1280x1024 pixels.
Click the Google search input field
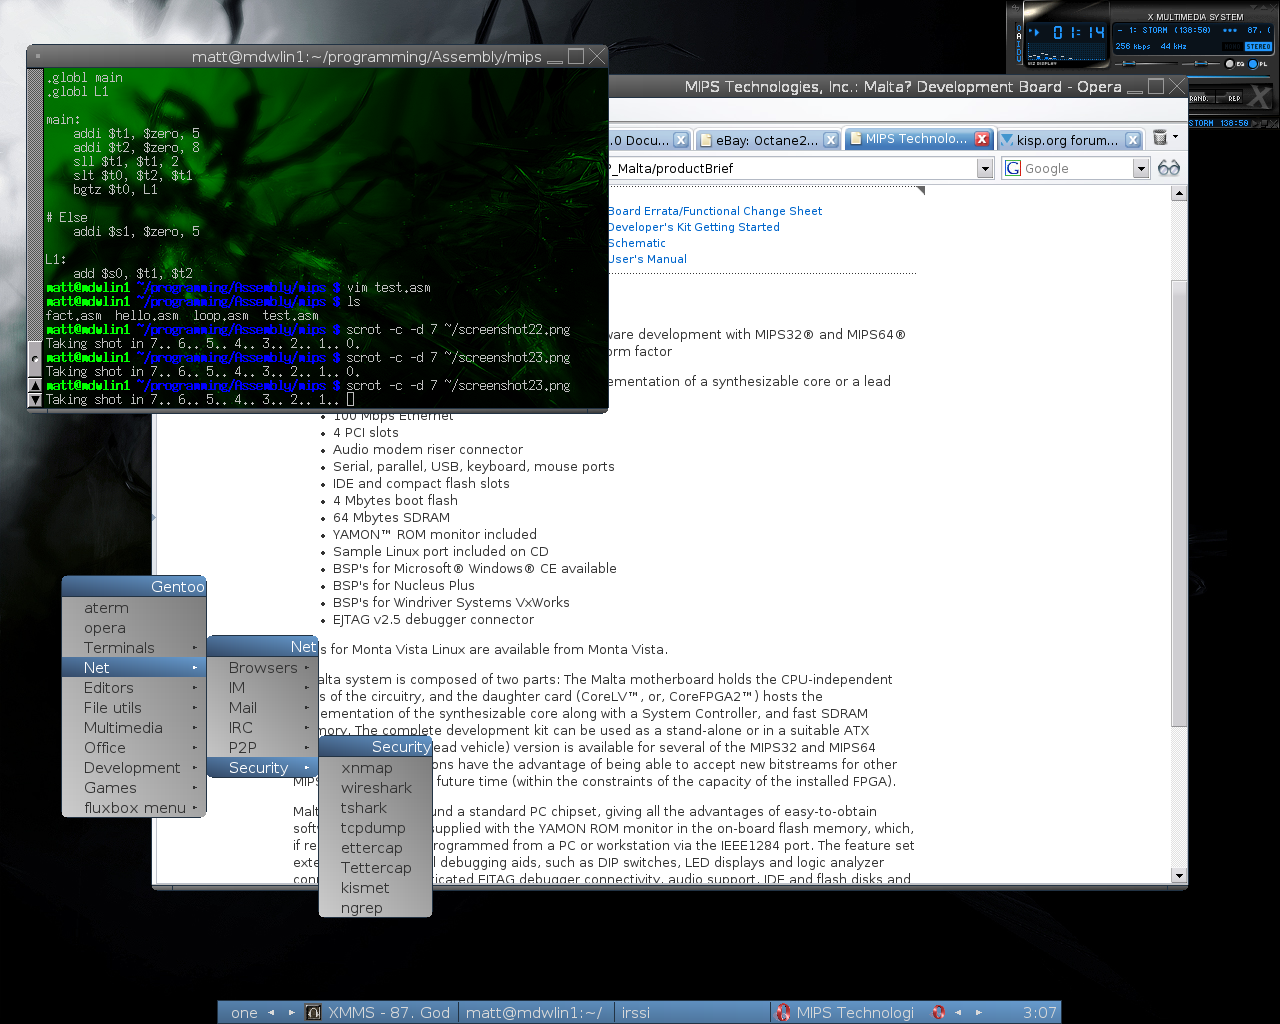[x=1076, y=168]
